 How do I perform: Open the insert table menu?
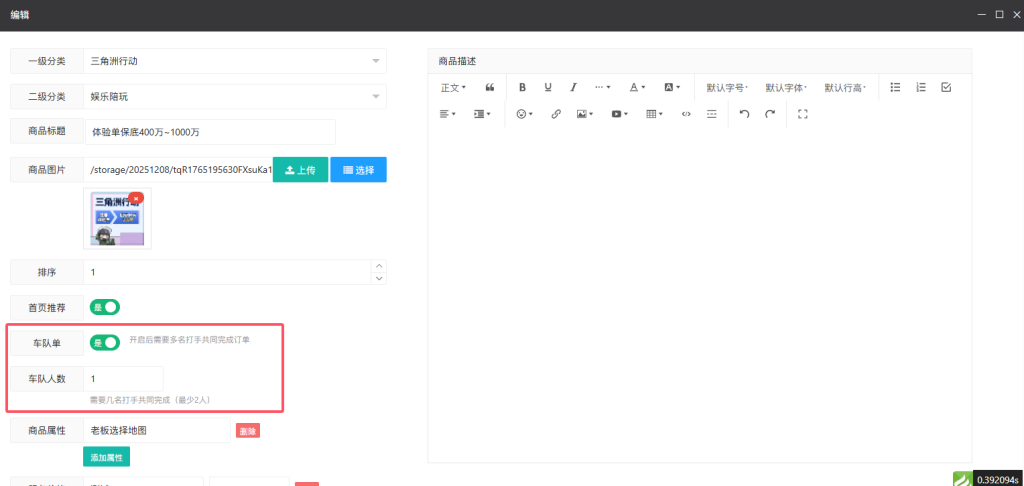(654, 114)
